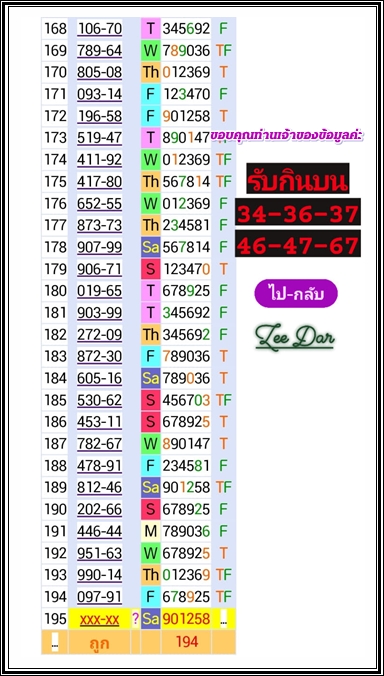
Task: Select the 530-62 underlined number
Action: point(100,401)
